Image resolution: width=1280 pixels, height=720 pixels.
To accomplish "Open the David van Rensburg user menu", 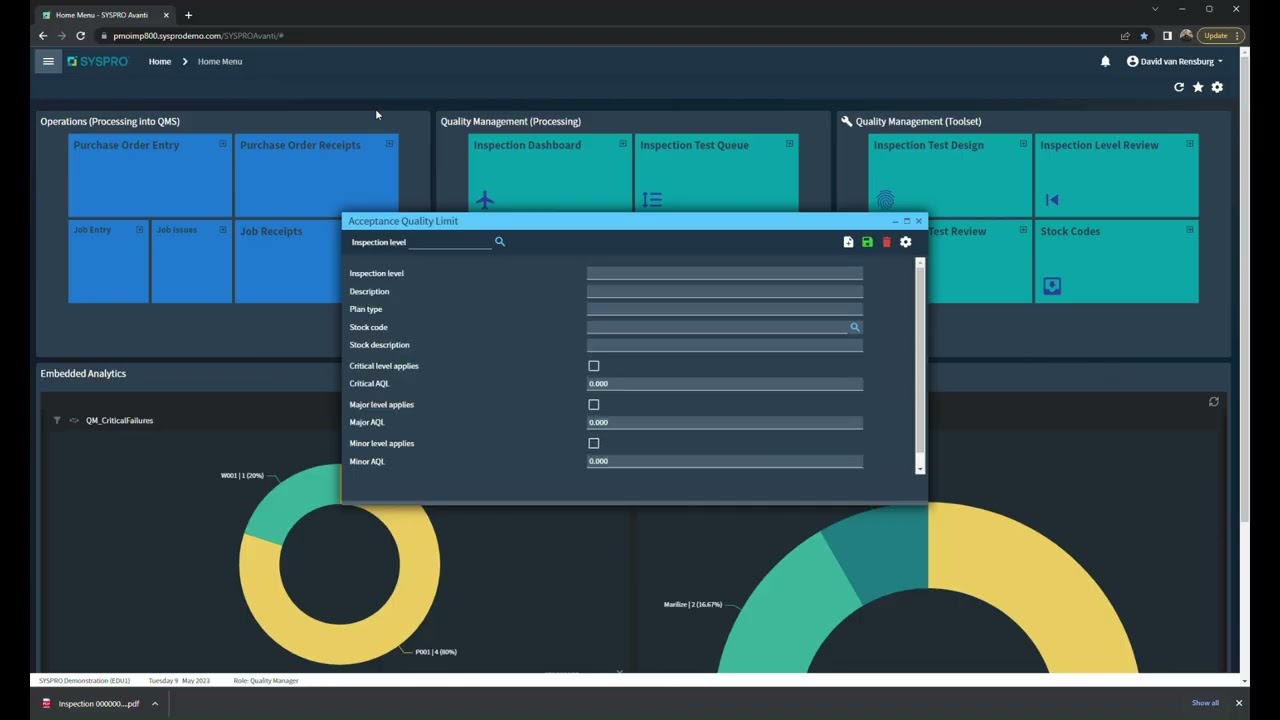I will 1175,61.
